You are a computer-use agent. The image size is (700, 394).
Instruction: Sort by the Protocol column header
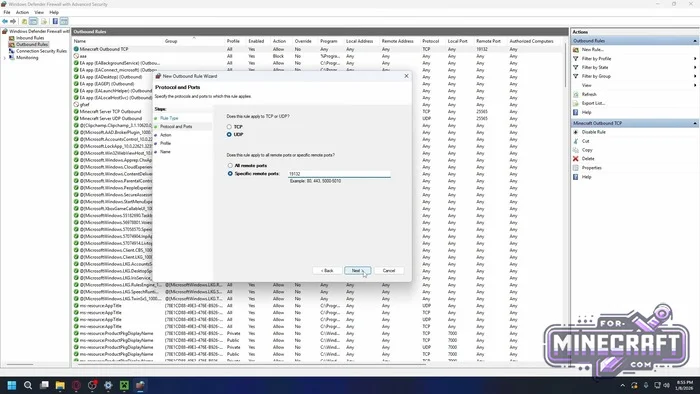[x=431, y=41]
